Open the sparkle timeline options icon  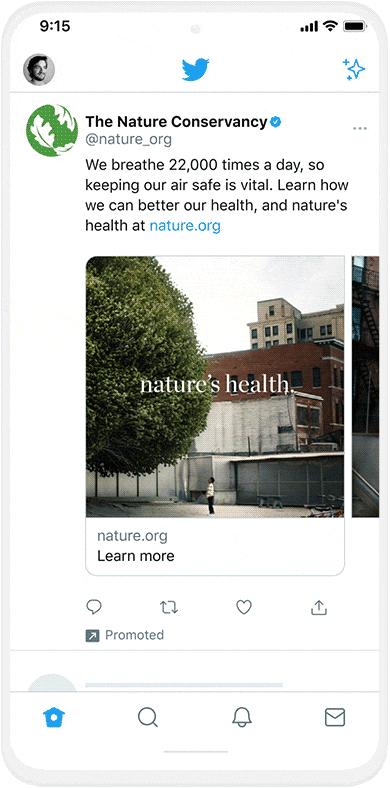click(354, 69)
